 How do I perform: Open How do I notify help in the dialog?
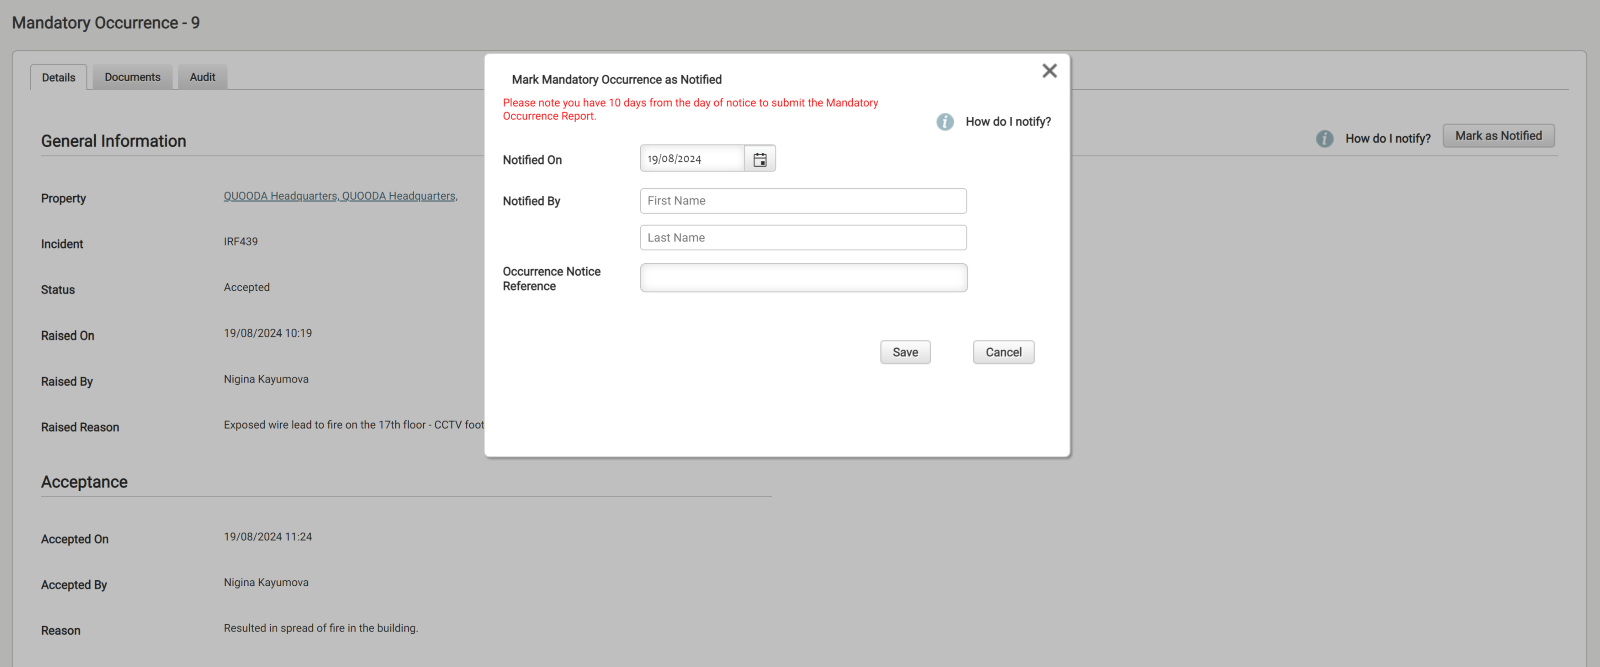tap(1008, 122)
